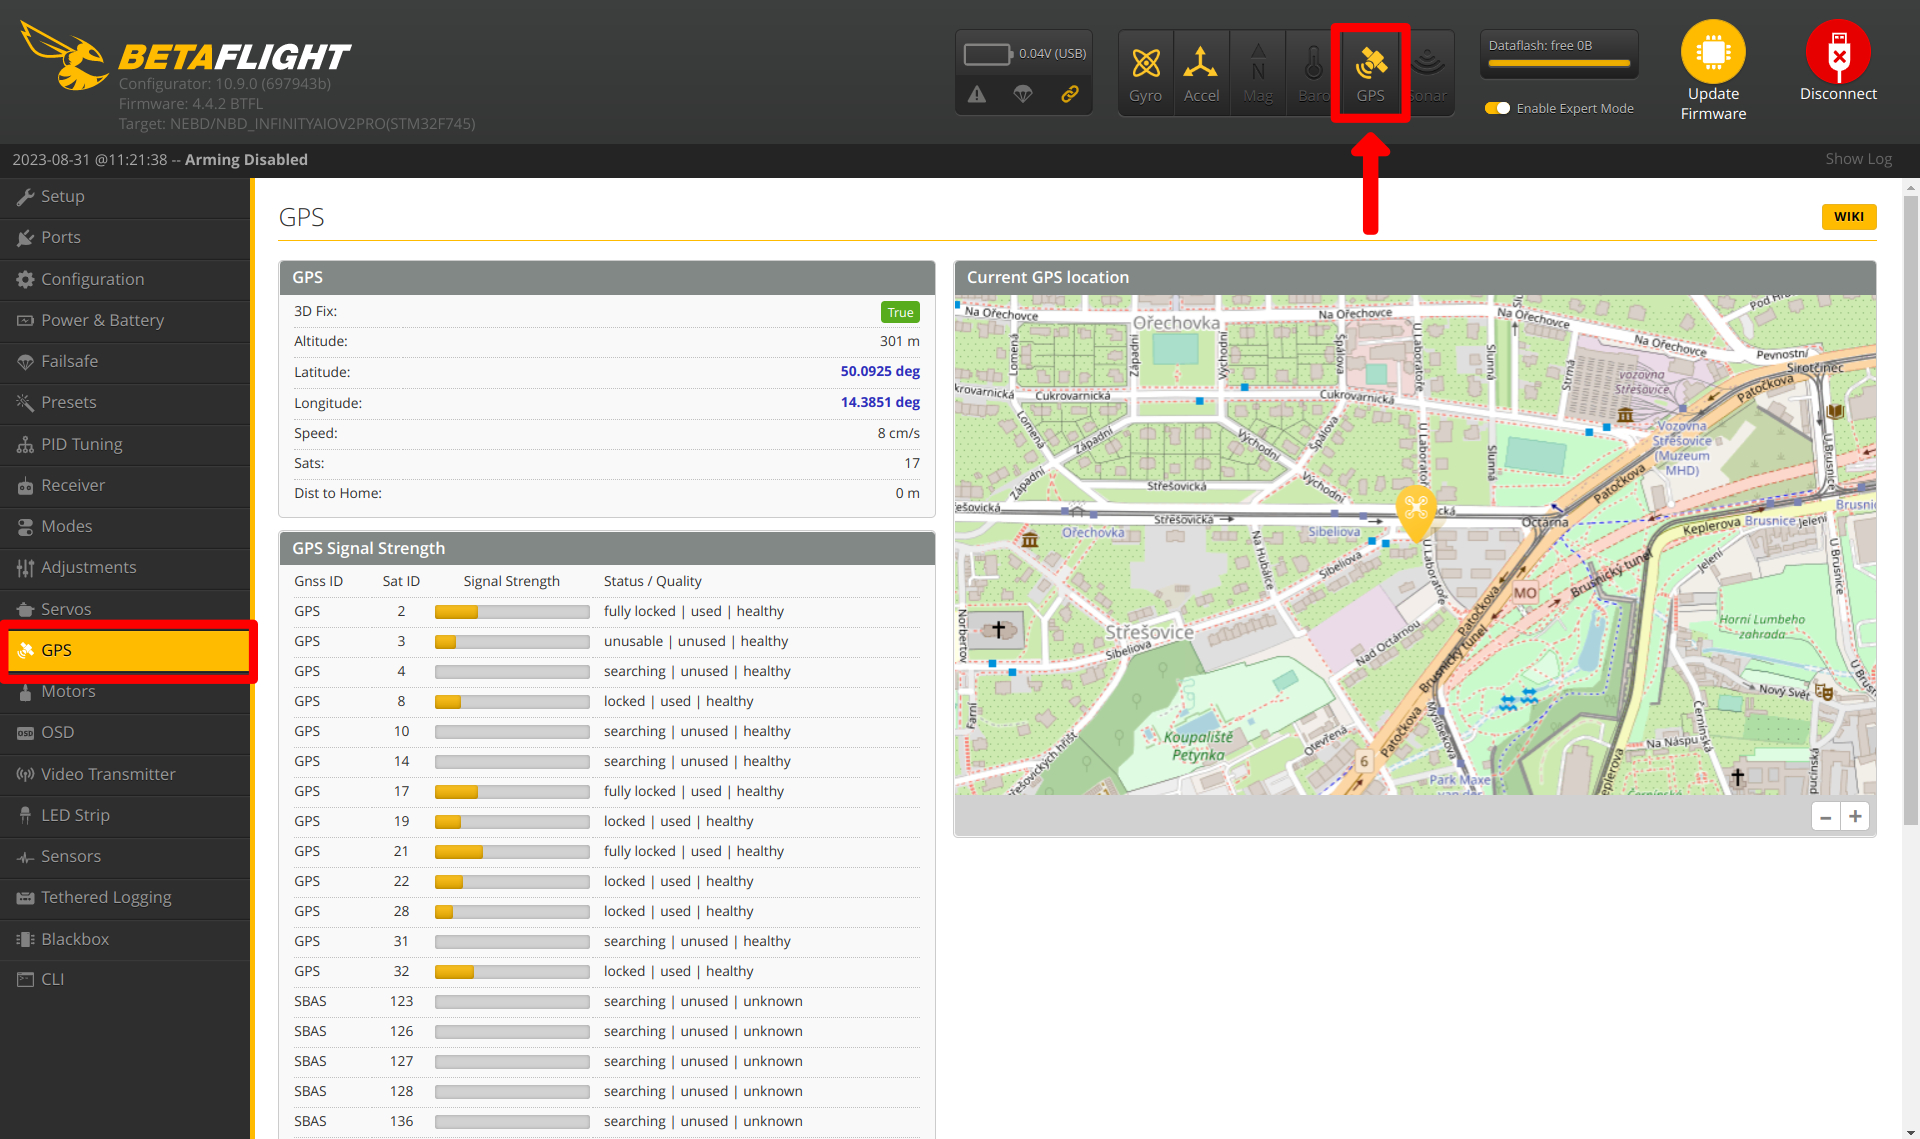This screenshot has height=1139, width=1920.
Task: Open the CLI tab
Action: [125, 979]
